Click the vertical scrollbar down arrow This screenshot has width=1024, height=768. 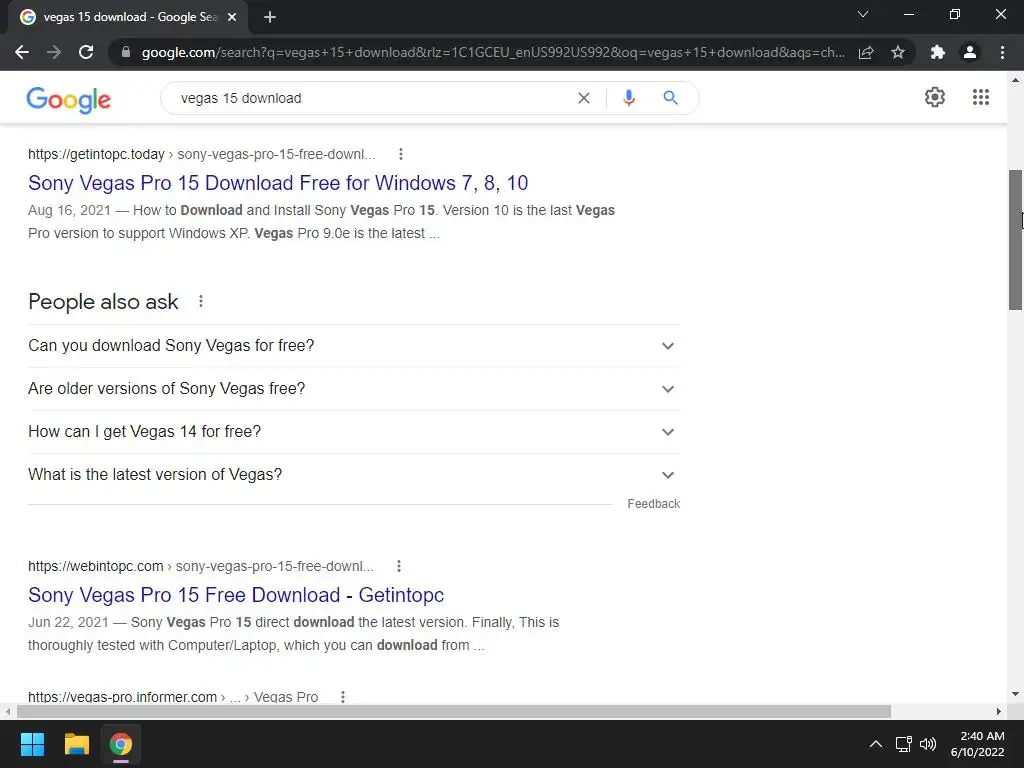coord(1016,694)
